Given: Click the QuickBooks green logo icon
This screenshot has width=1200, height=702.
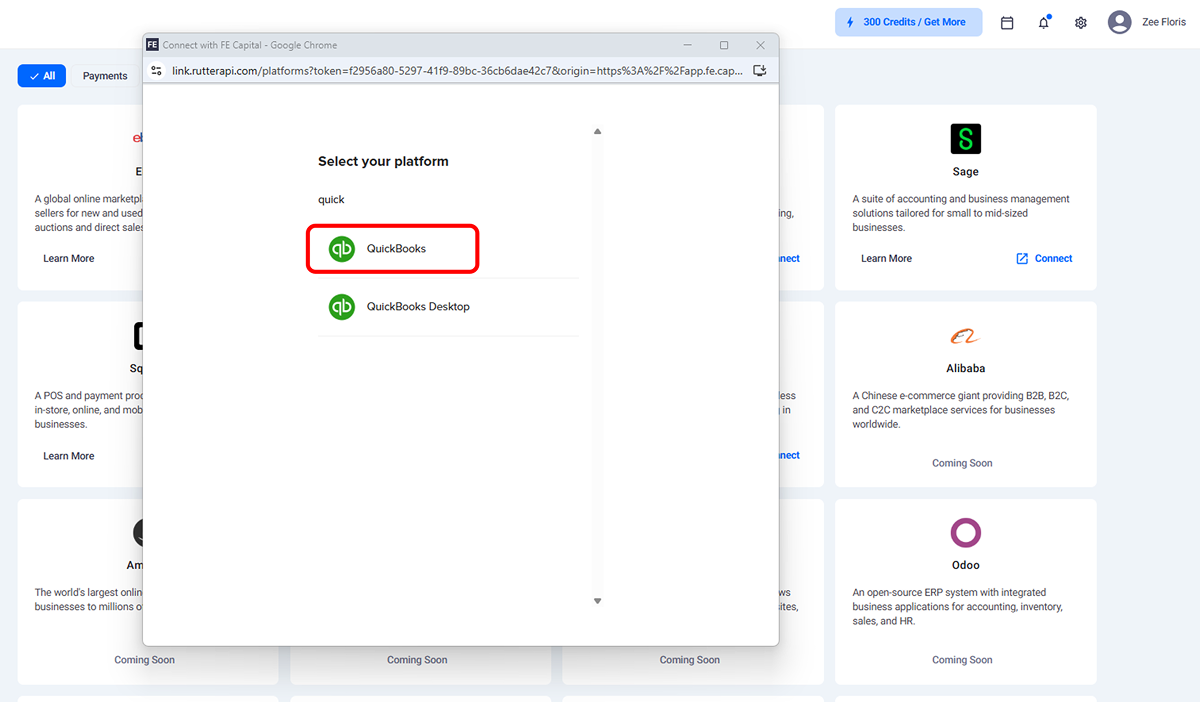Looking at the screenshot, I should point(342,249).
